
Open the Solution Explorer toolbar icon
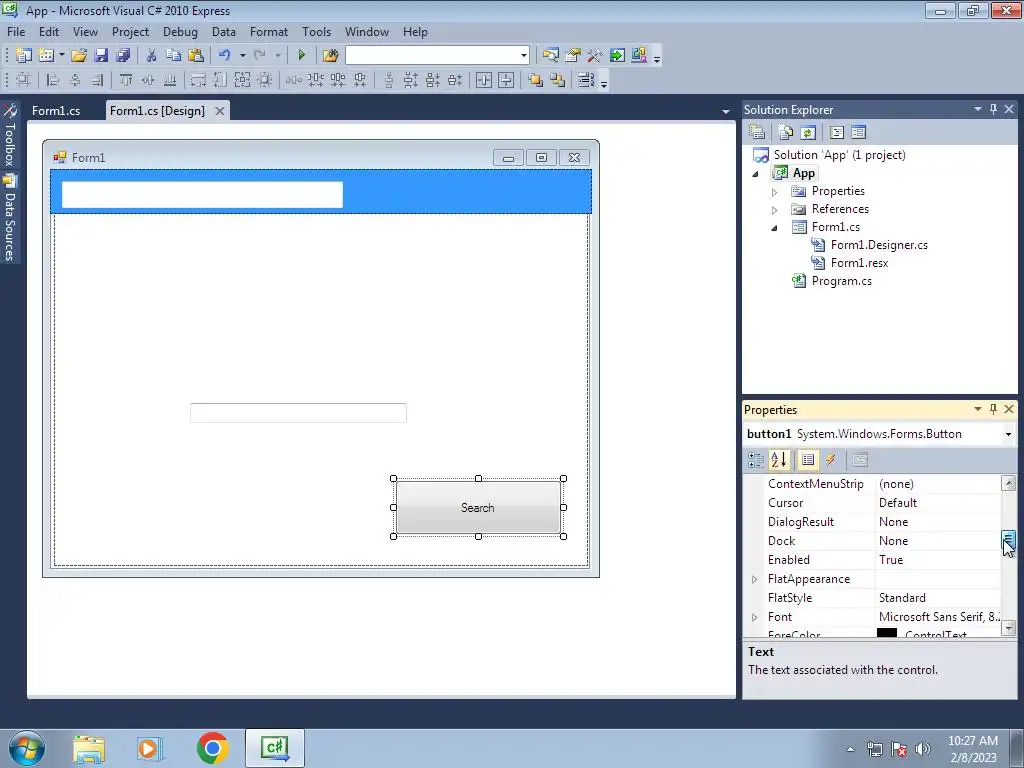pos(551,56)
